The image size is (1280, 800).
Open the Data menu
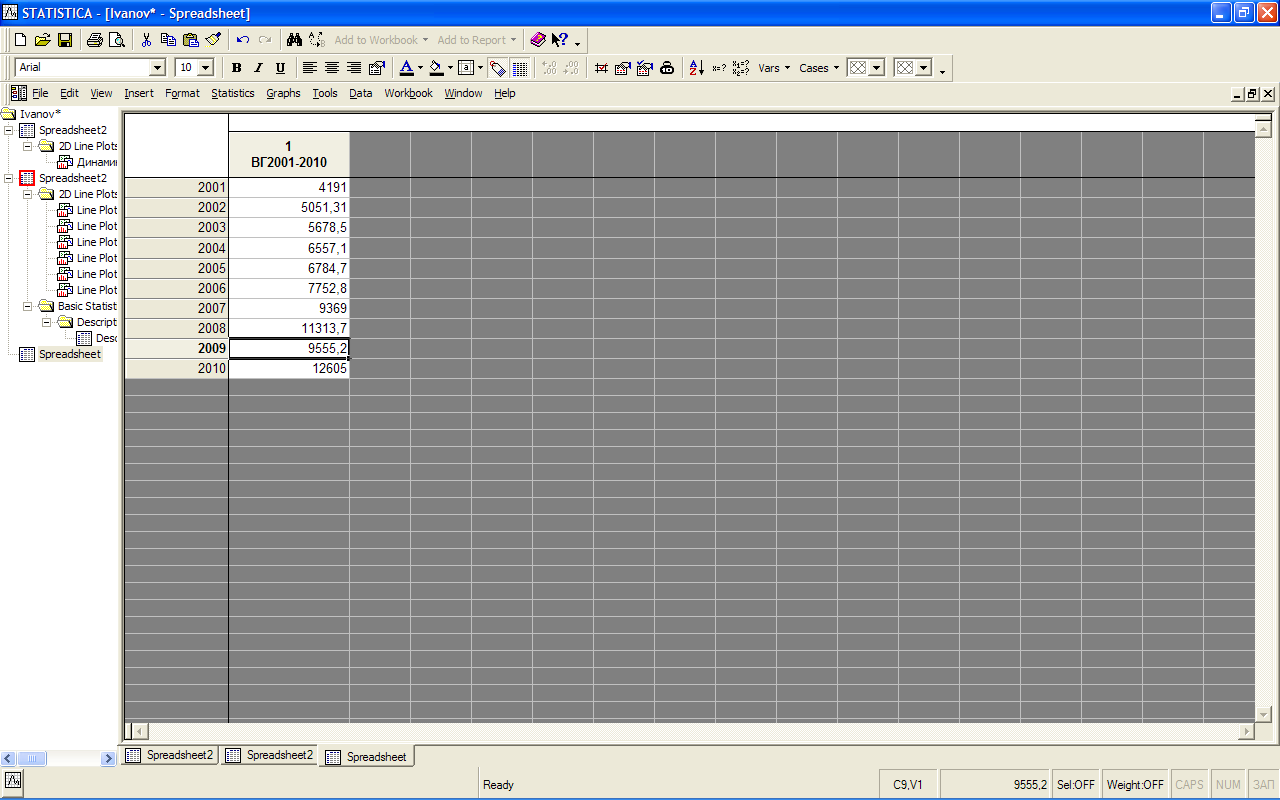click(x=361, y=93)
